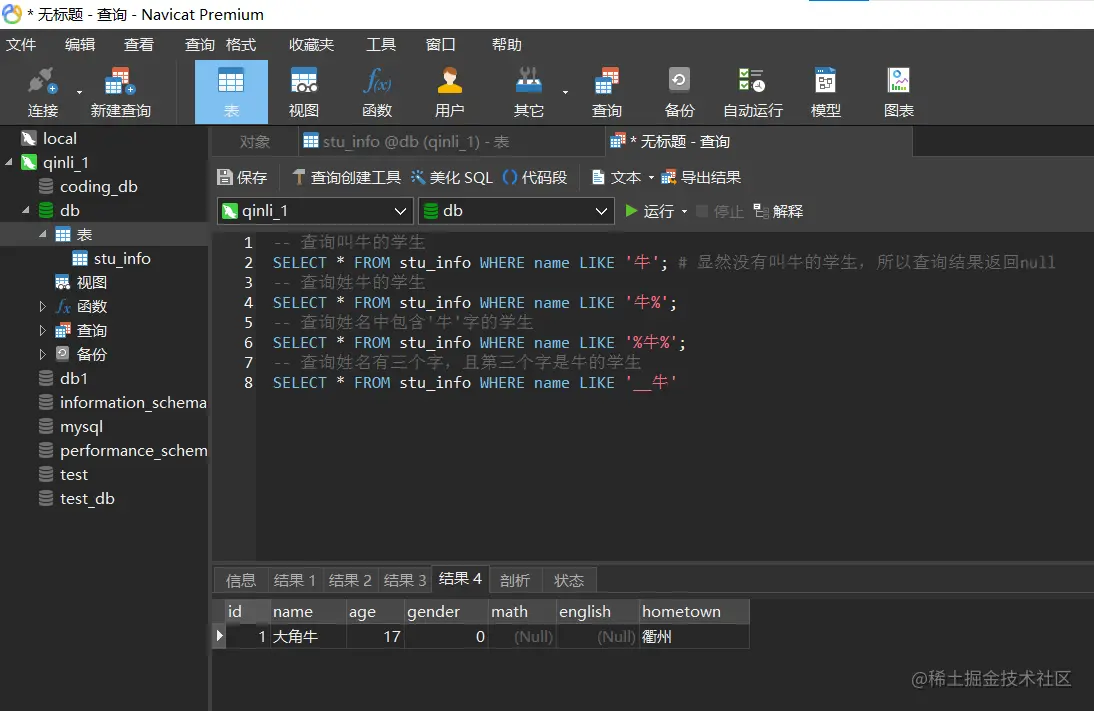Switch to the 结果 1 tab

(x=294, y=581)
